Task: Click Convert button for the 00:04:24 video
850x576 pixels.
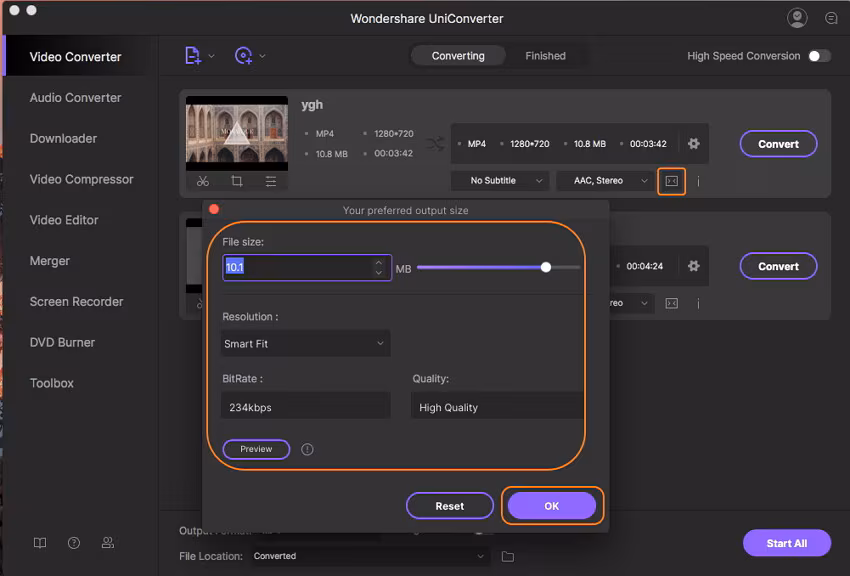Action: 778,267
